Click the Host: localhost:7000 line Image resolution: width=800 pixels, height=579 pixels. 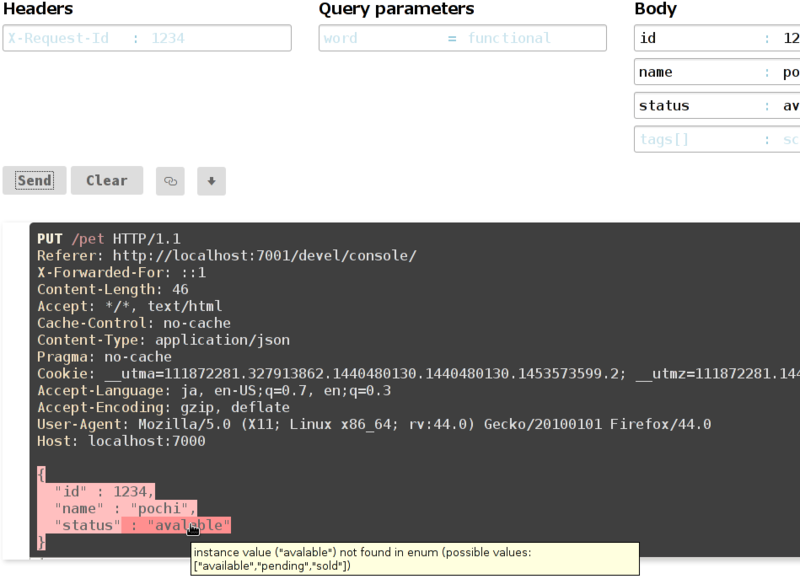pyautogui.click(x=121, y=441)
